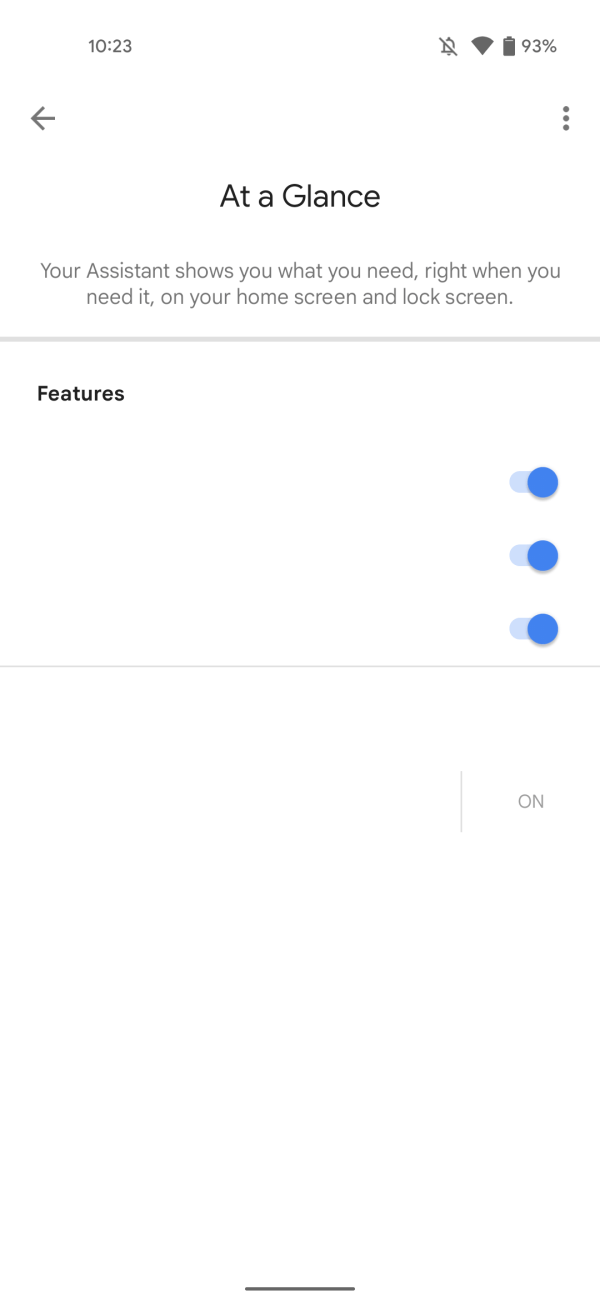Tap the vertical divider beside ON
This screenshot has width=600, height=1300.
[x=461, y=801]
